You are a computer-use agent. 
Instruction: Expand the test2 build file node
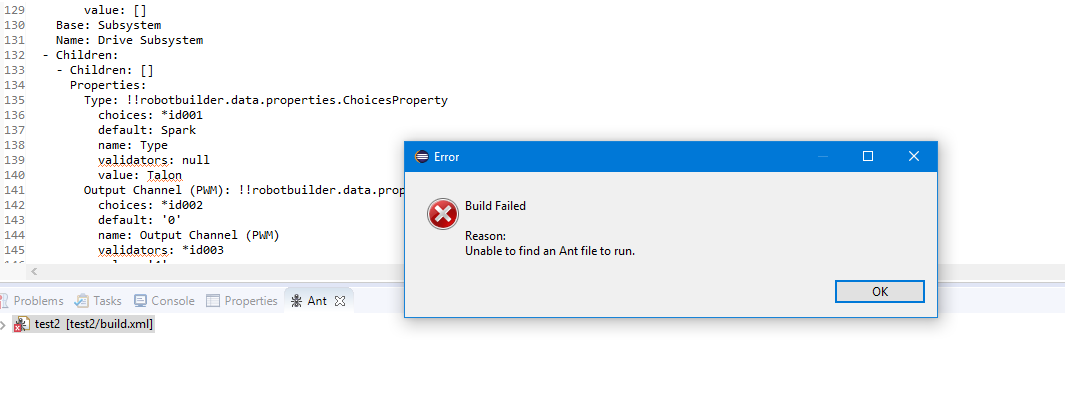[x=4, y=325]
